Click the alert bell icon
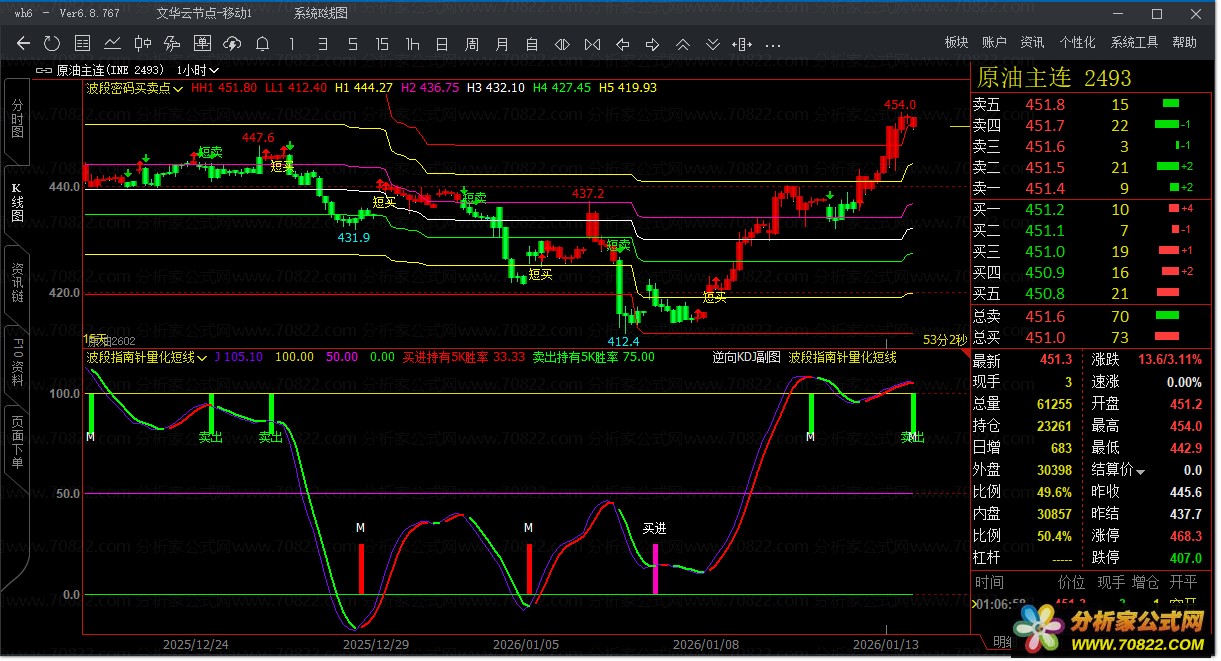This screenshot has width=1221, height=661. pos(262,43)
